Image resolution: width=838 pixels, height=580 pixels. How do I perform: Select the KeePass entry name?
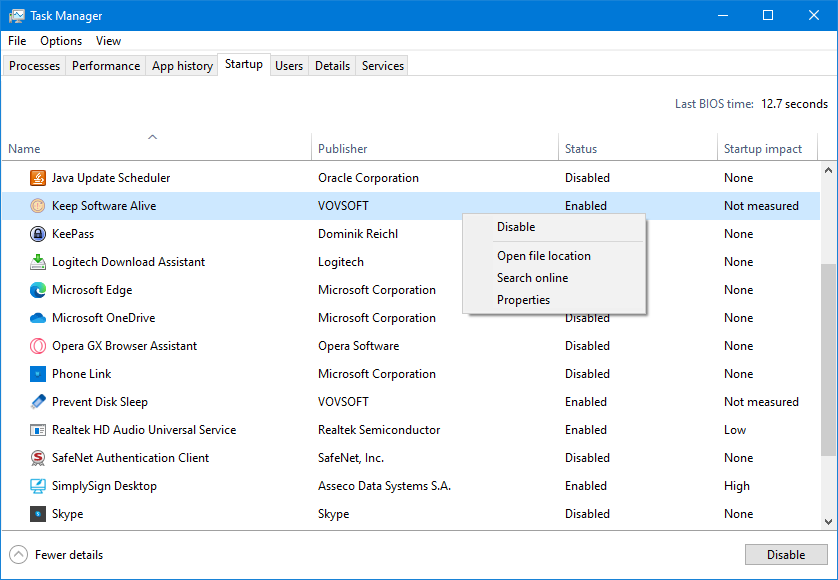pos(73,234)
